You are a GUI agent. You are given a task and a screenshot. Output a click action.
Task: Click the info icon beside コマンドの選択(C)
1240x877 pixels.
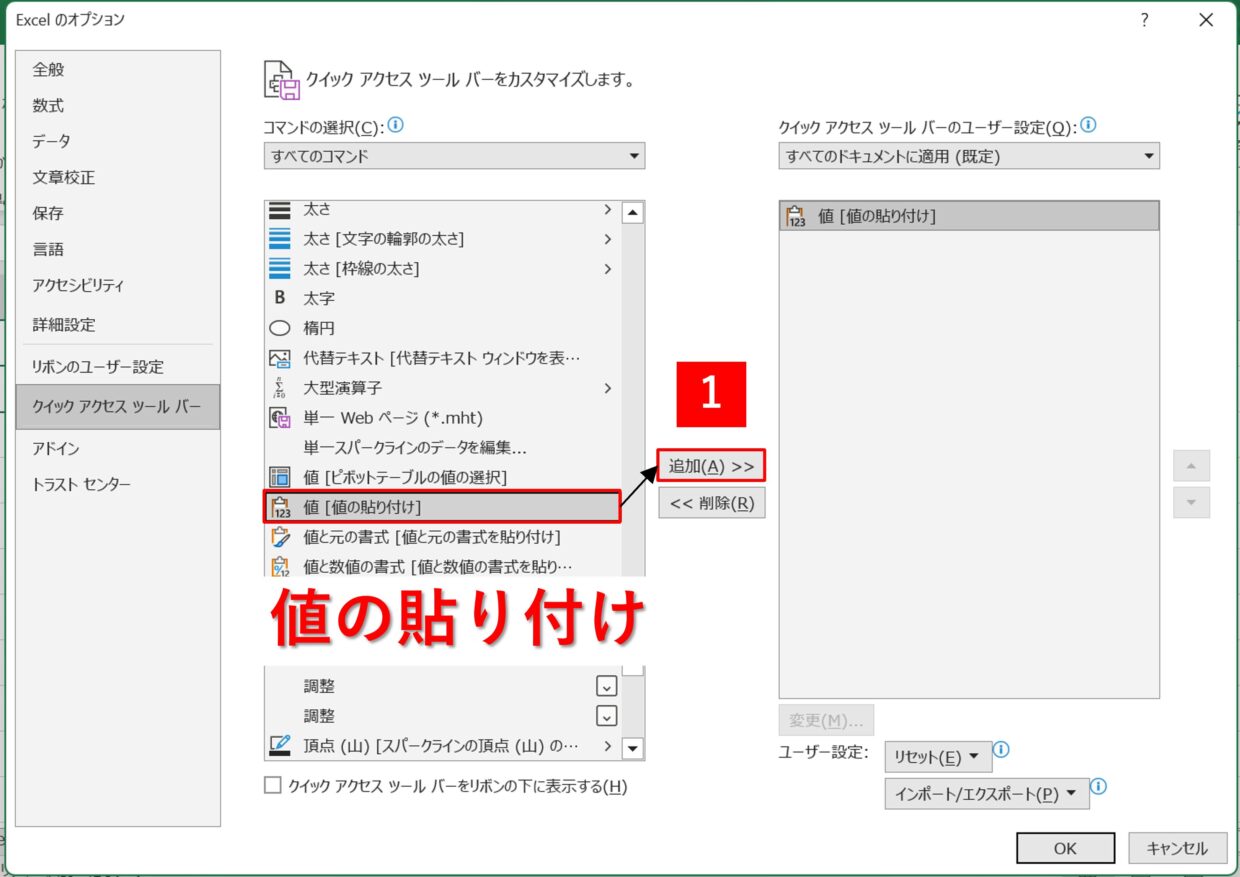pyautogui.click(x=395, y=125)
